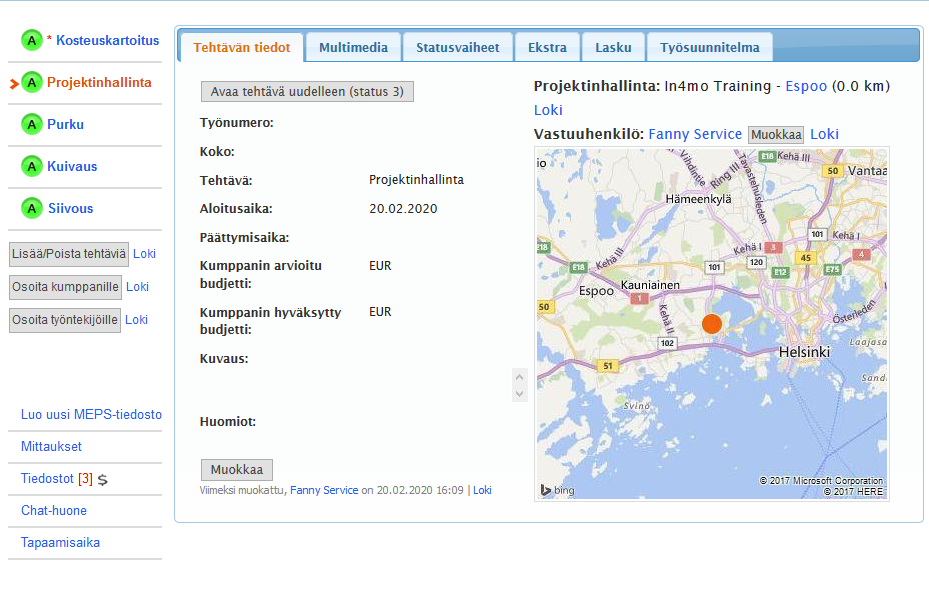The image size is (929, 590).
Task: Click the green A icon beside Siivous
Action: coord(32,209)
